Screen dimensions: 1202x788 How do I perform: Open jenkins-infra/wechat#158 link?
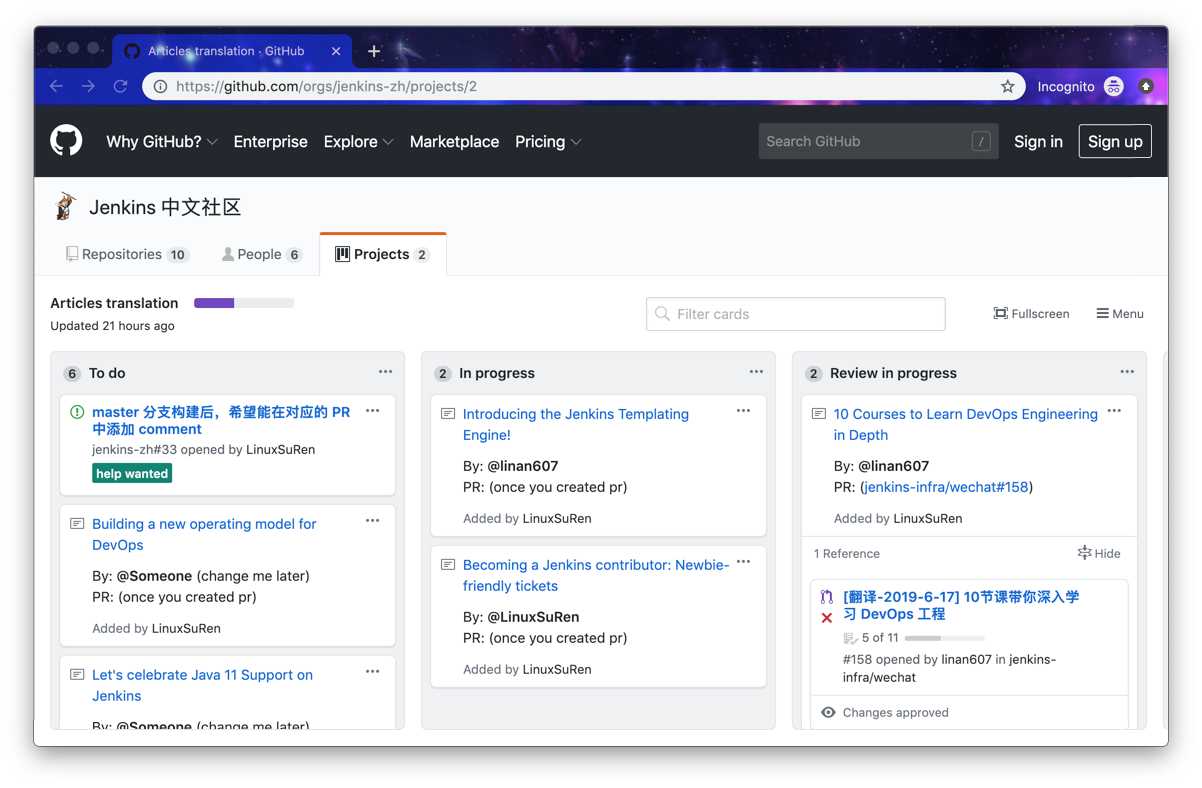(946, 487)
